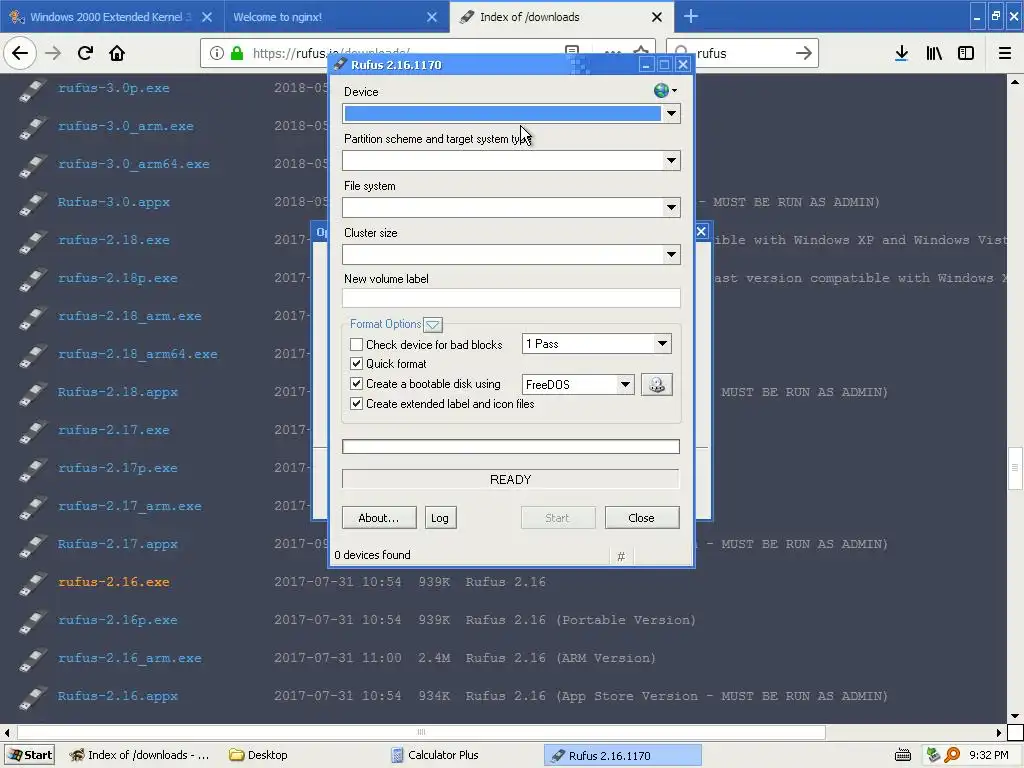Reload the current browser page
The height and width of the screenshot is (768, 1024).
point(85,54)
